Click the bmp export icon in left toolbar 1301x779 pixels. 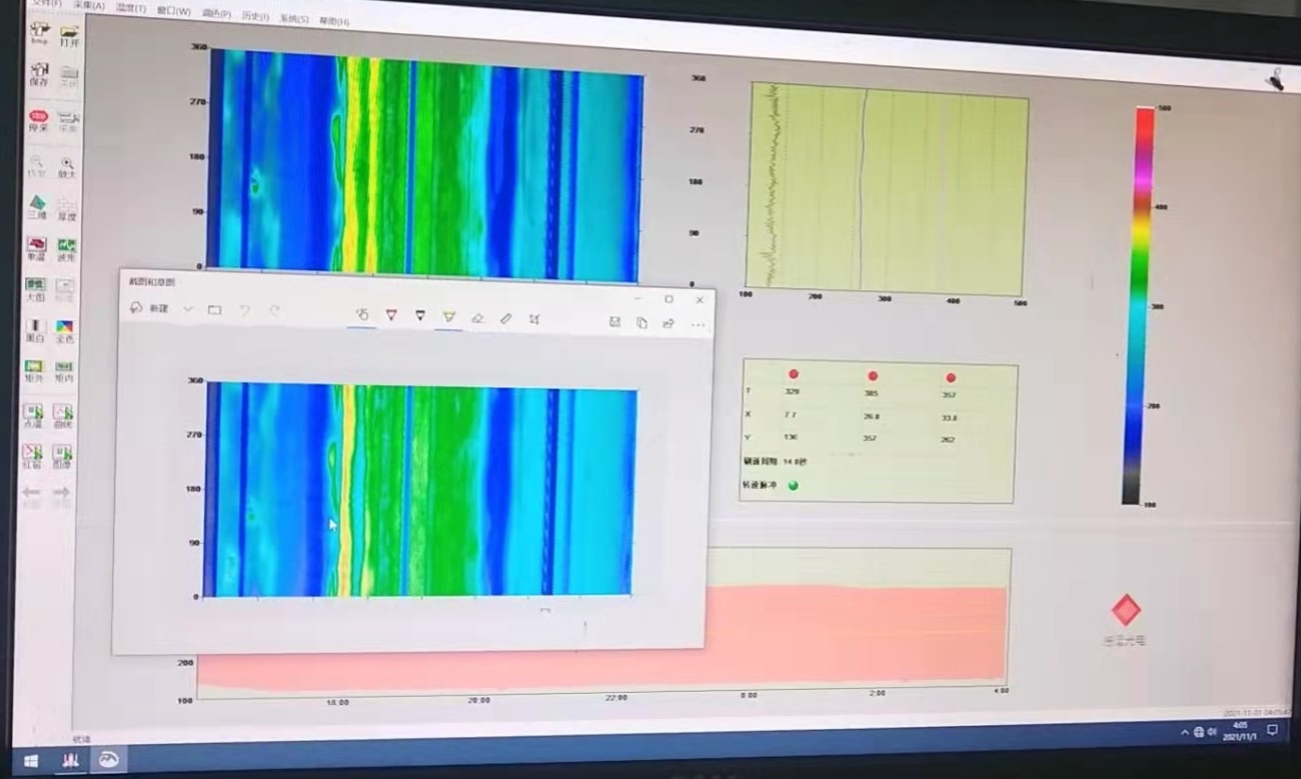(39, 33)
